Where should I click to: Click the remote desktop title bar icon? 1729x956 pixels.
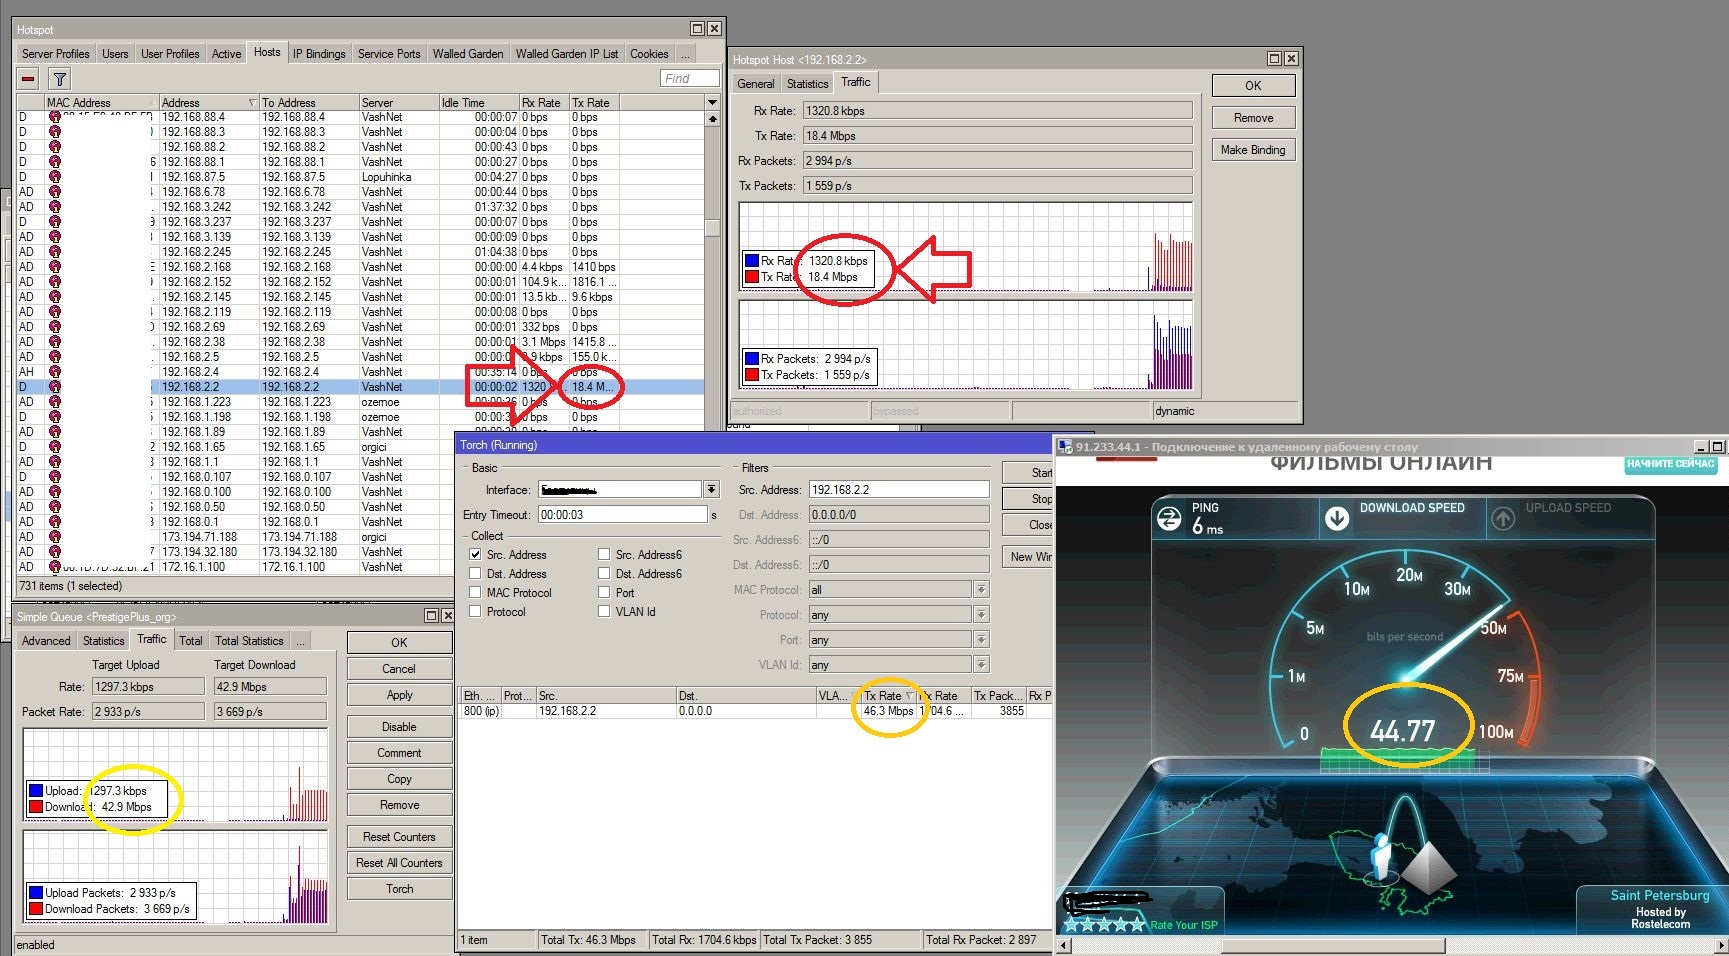1066,447
